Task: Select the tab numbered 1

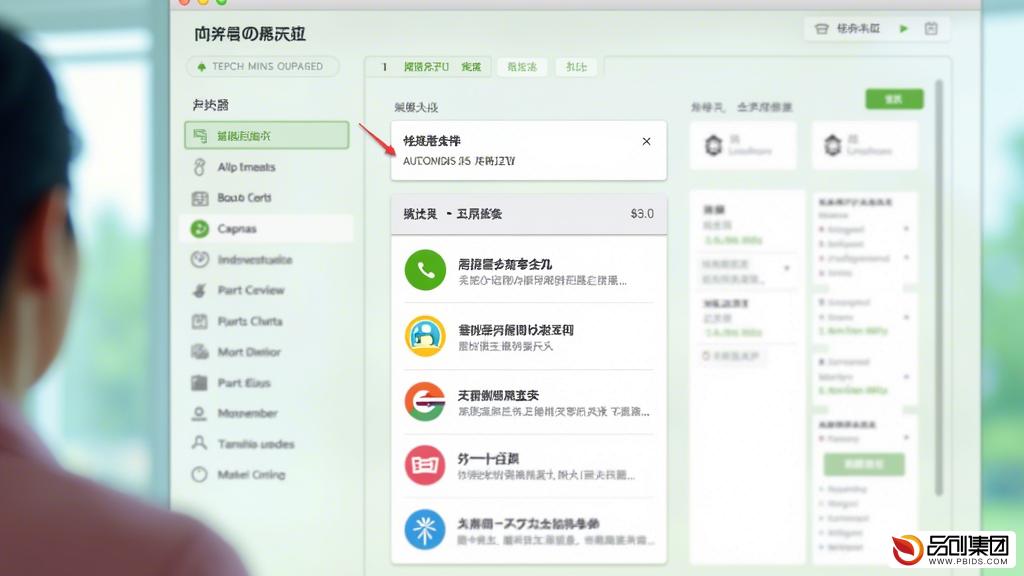Action: [x=427, y=67]
